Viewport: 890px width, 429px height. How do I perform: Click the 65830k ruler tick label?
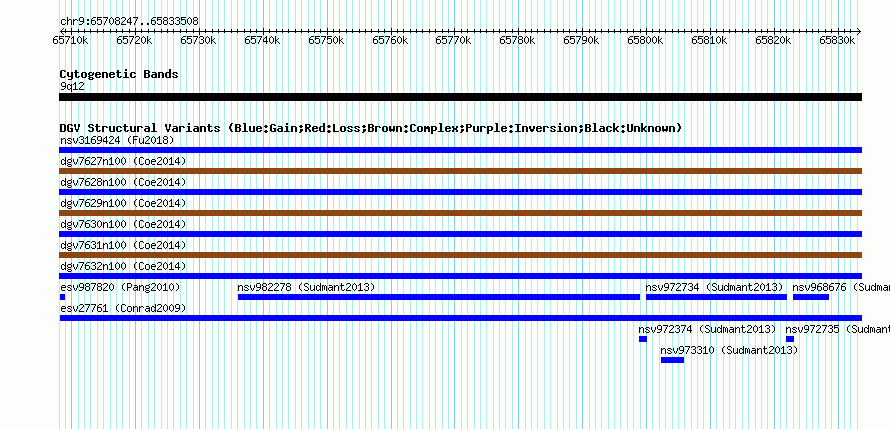point(838,40)
